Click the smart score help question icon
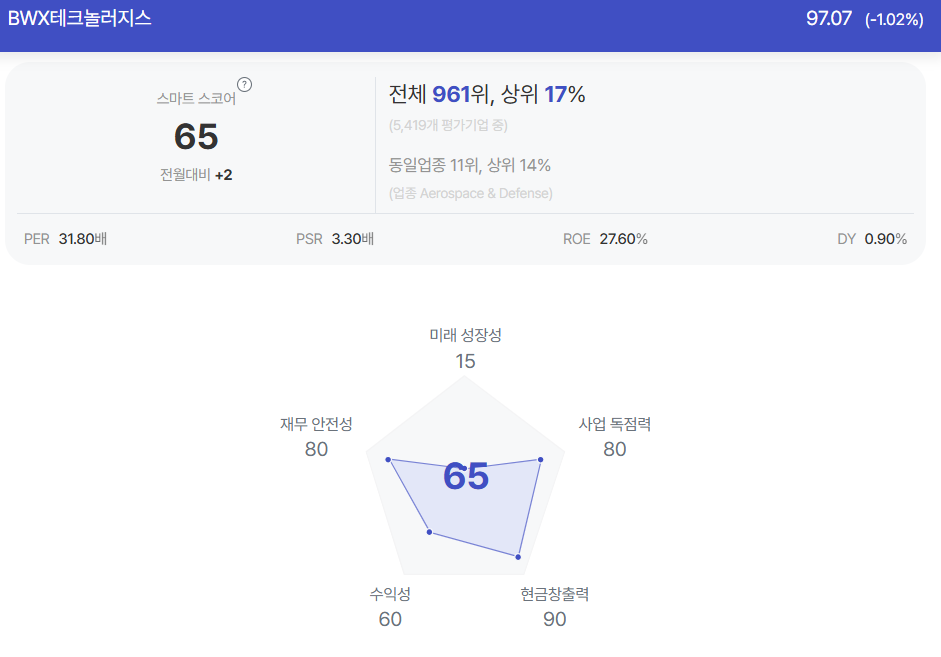Screen dimensions: 941x657 [x=244, y=85]
